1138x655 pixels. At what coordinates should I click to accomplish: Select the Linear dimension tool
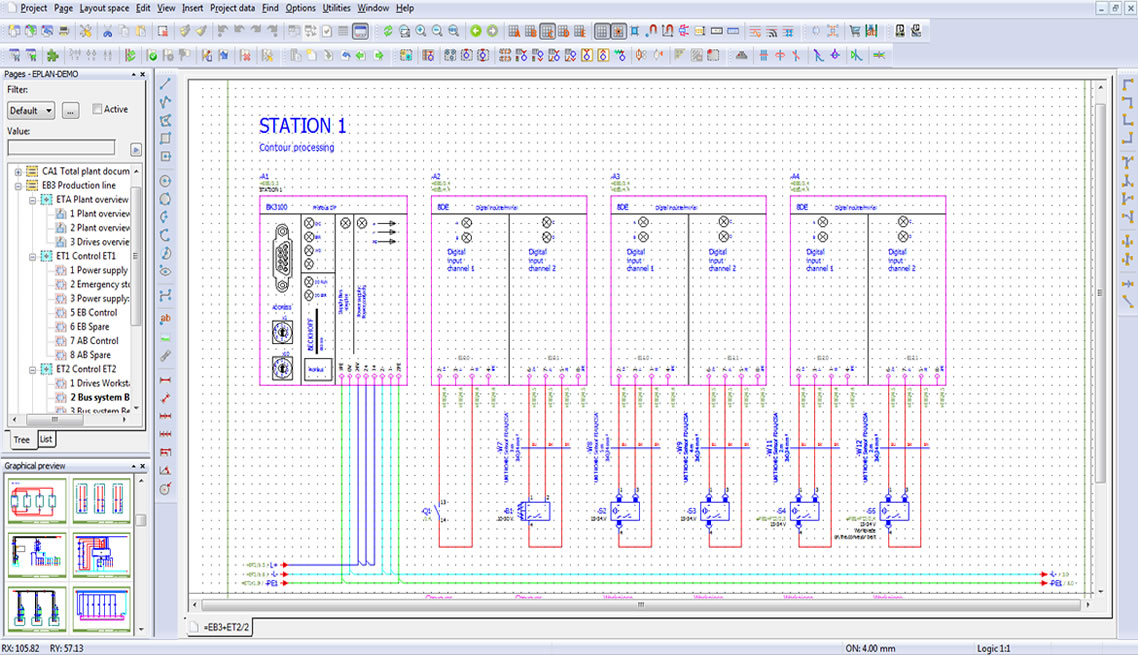click(x=165, y=380)
